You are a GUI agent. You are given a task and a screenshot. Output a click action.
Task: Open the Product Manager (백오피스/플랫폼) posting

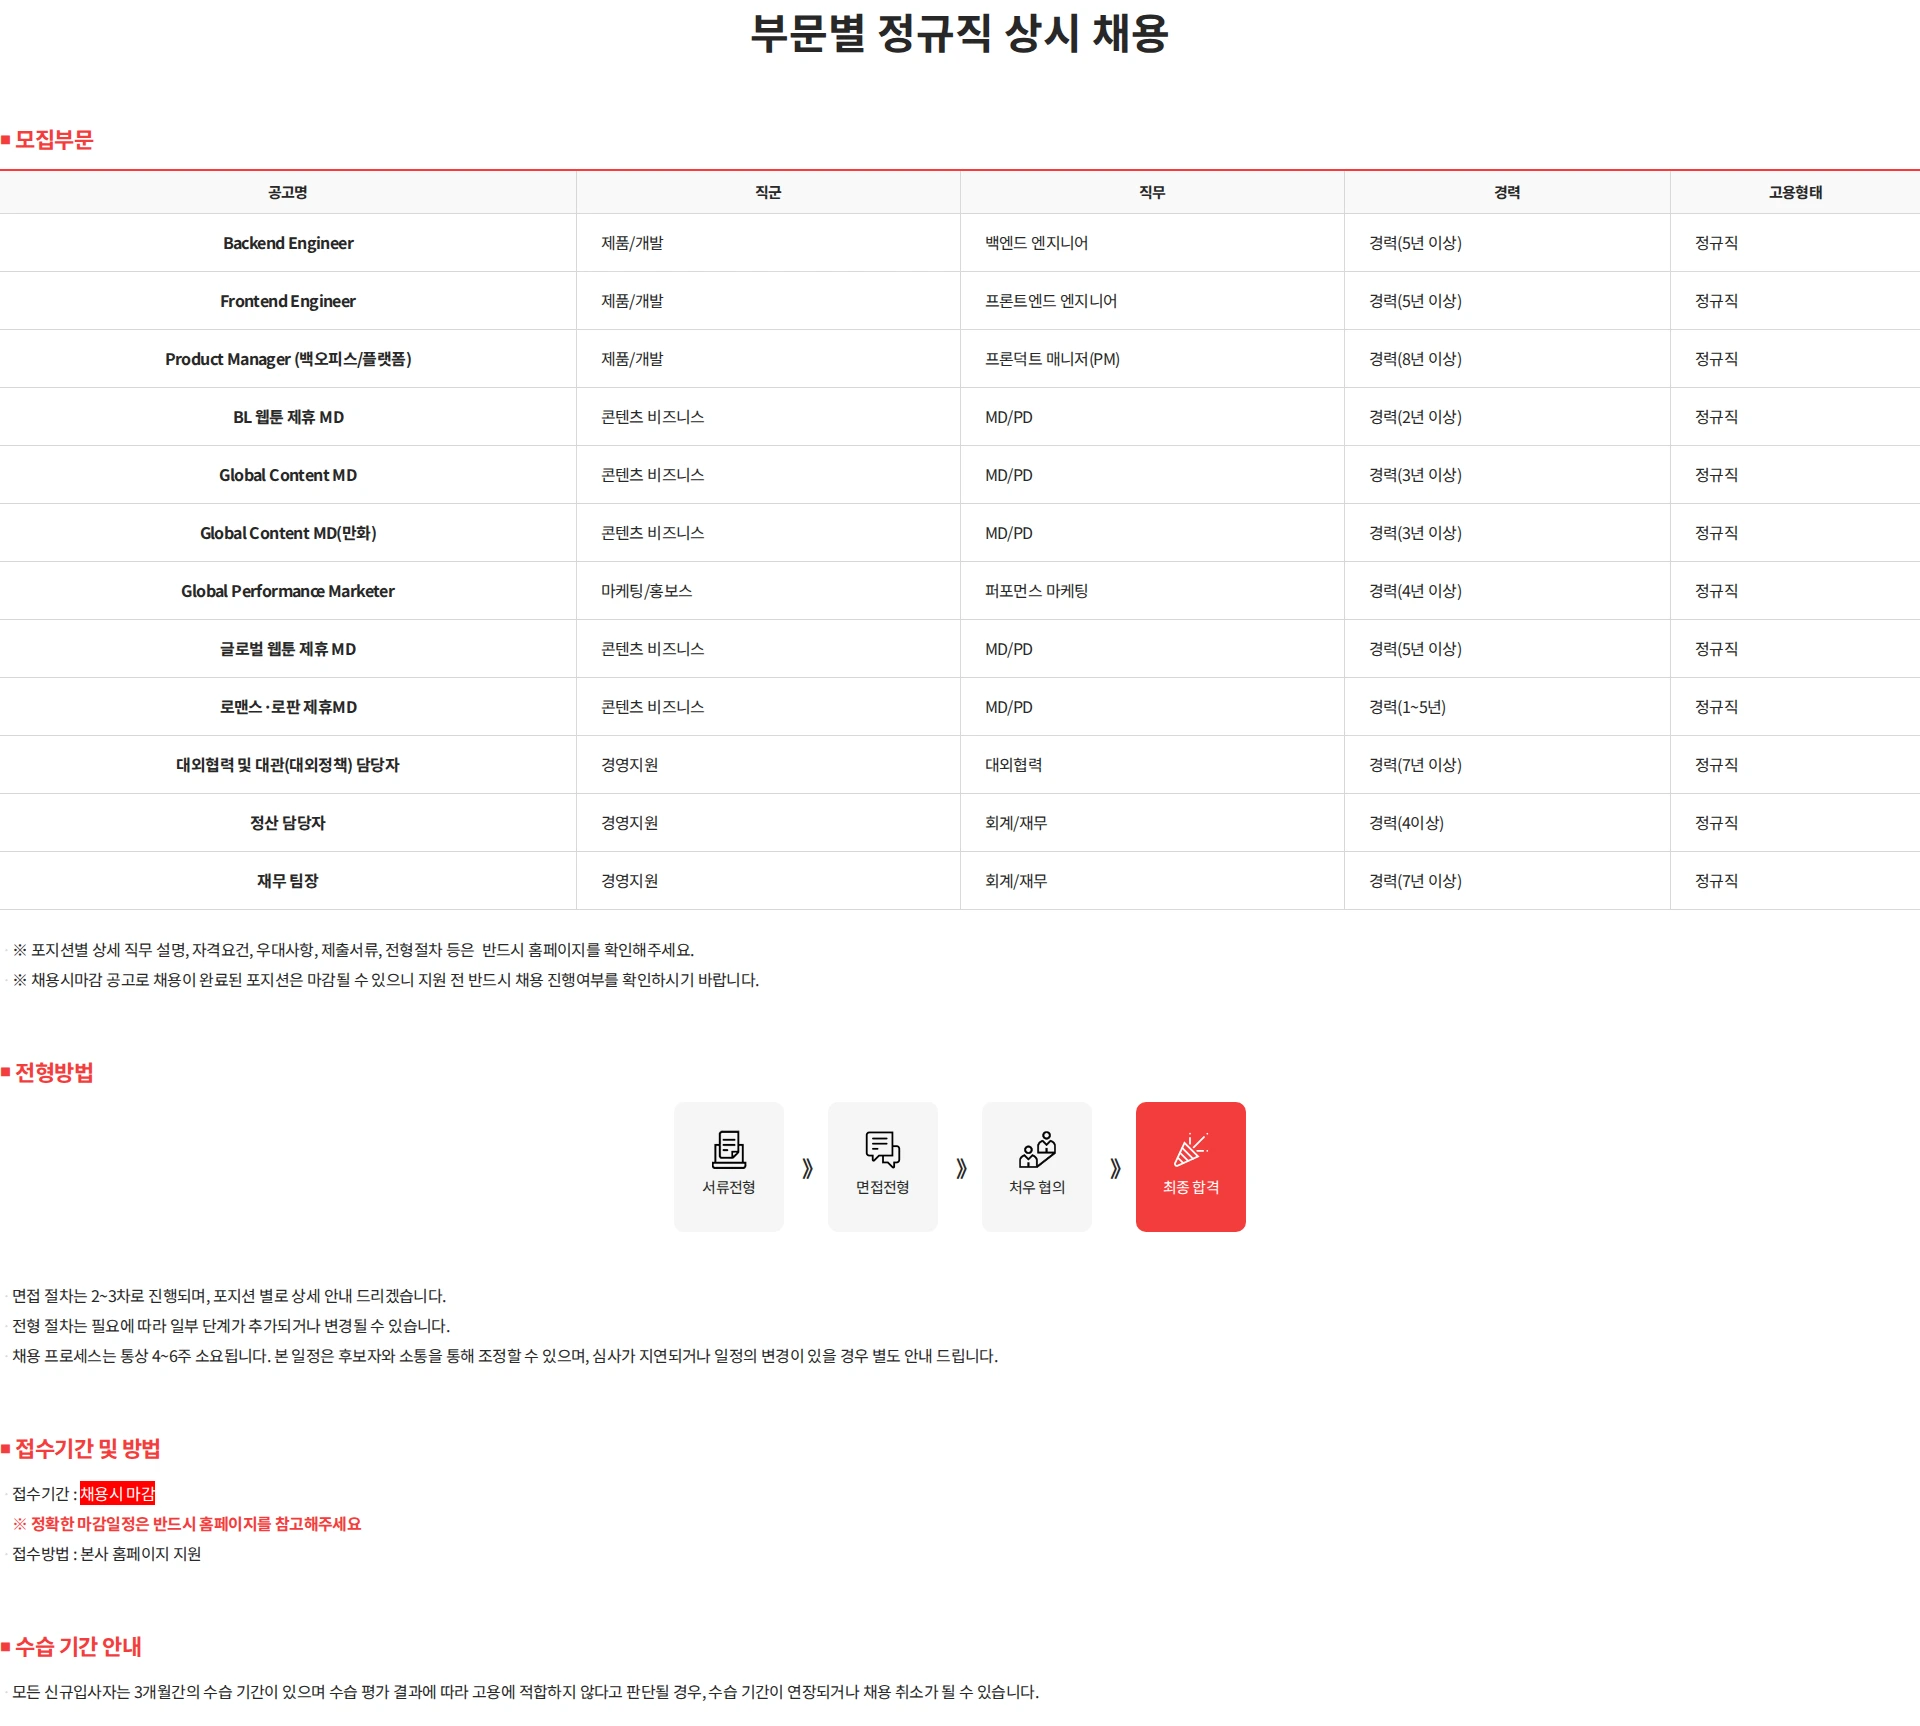288,359
